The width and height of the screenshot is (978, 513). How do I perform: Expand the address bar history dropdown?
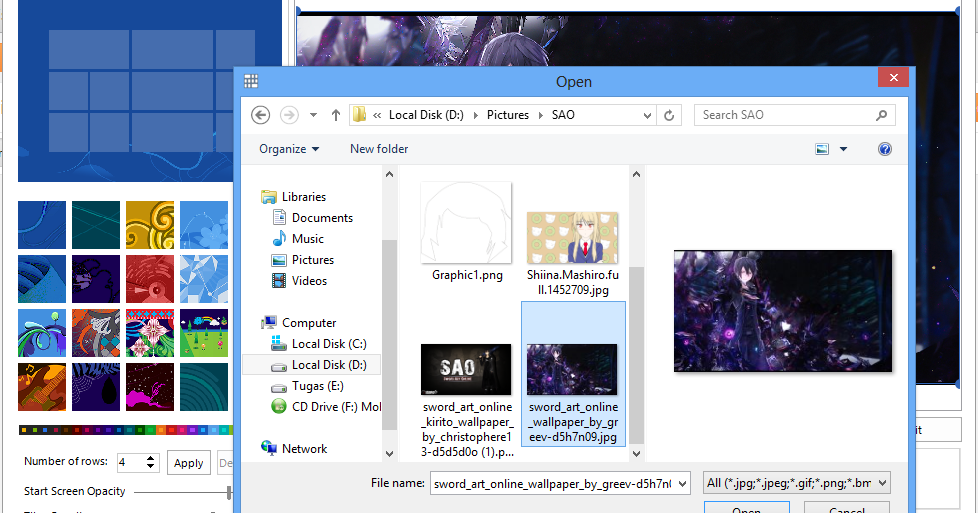coord(647,115)
